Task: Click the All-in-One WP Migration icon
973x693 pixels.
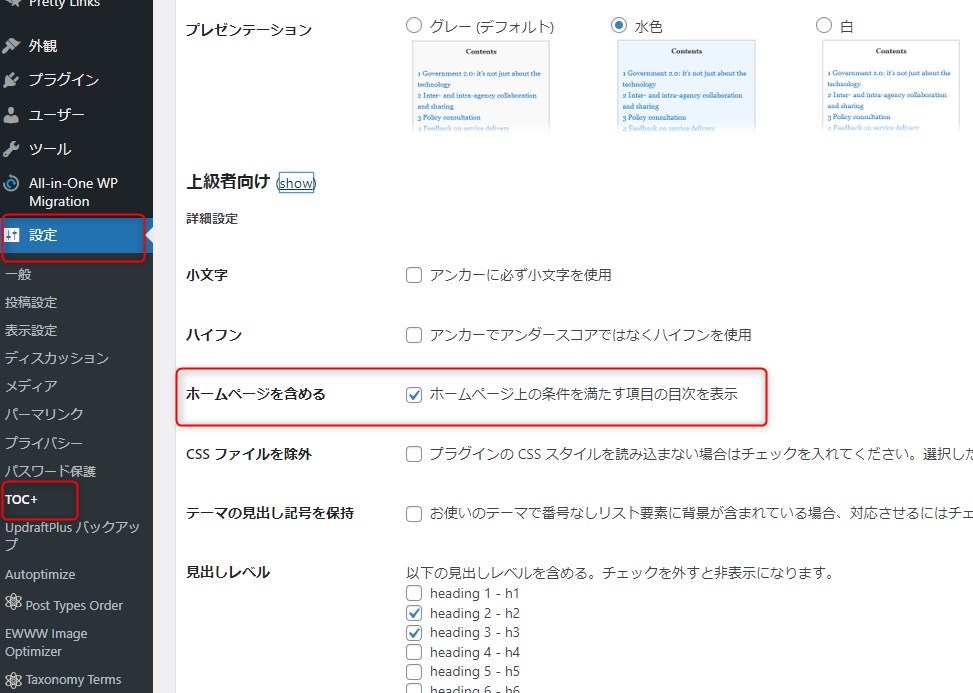Action: [11, 184]
